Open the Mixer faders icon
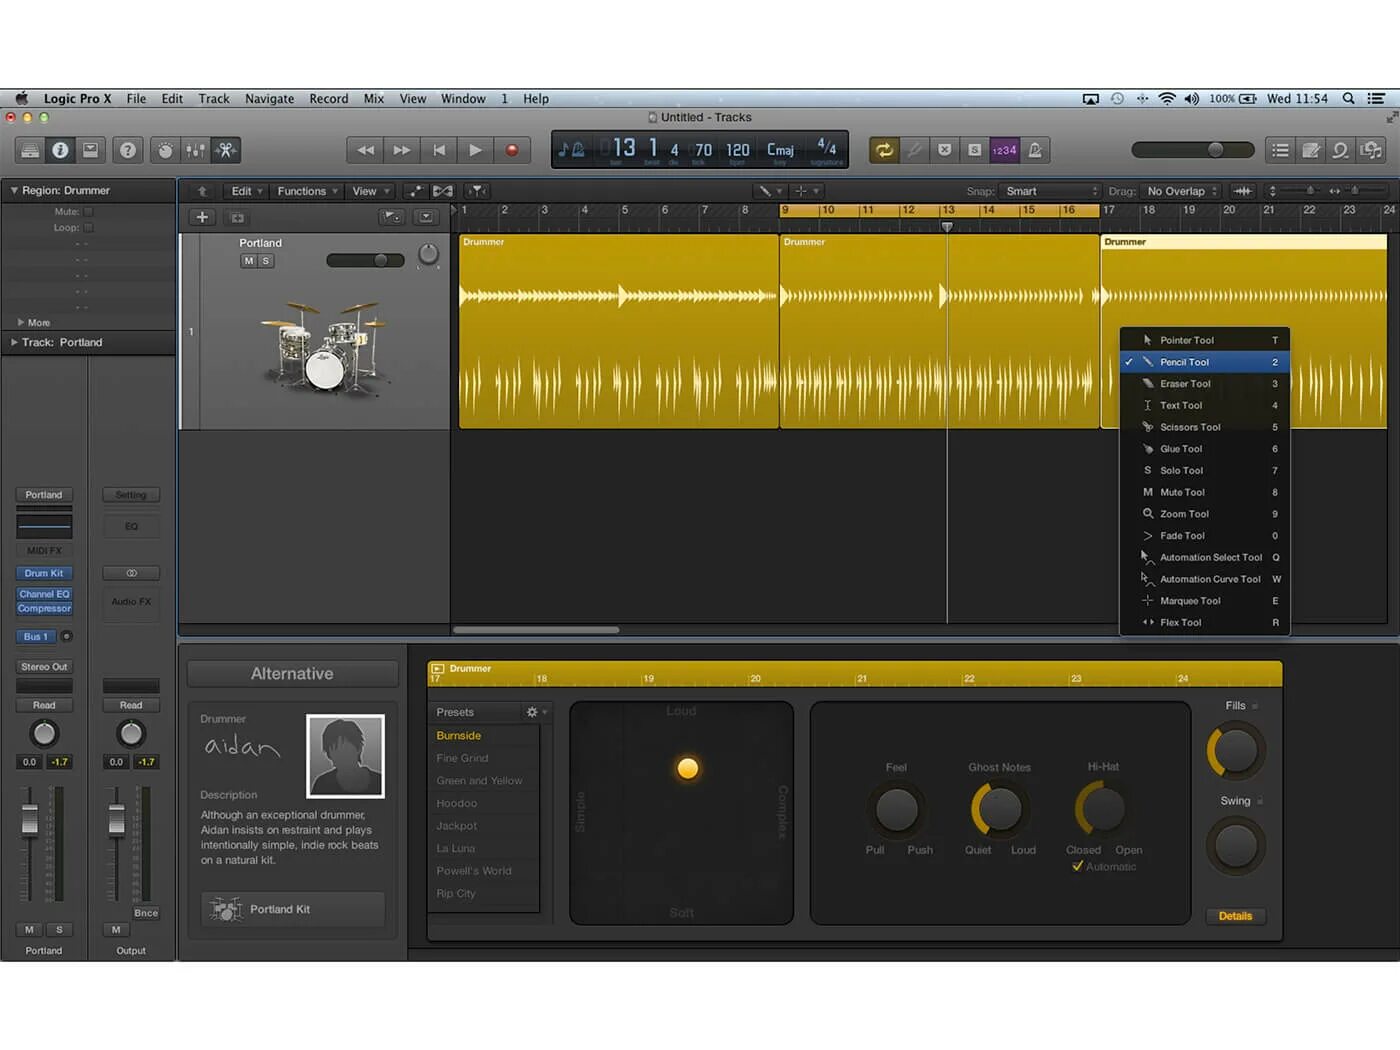1400x1050 pixels. pyautogui.click(x=195, y=150)
